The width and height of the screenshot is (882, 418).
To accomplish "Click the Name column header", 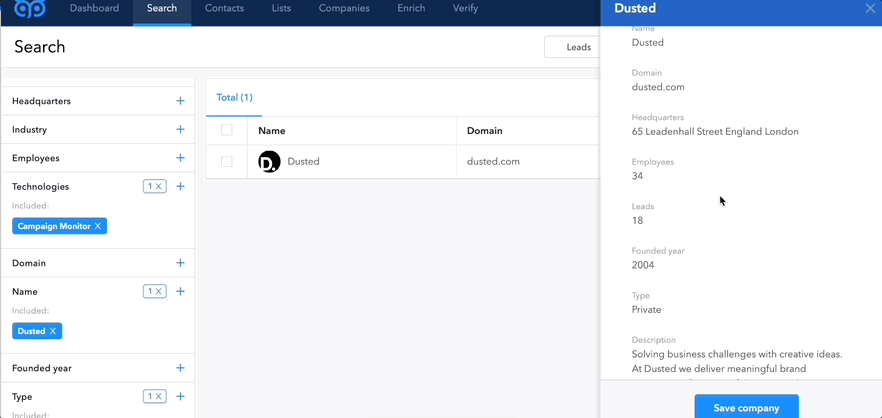I will click(272, 131).
